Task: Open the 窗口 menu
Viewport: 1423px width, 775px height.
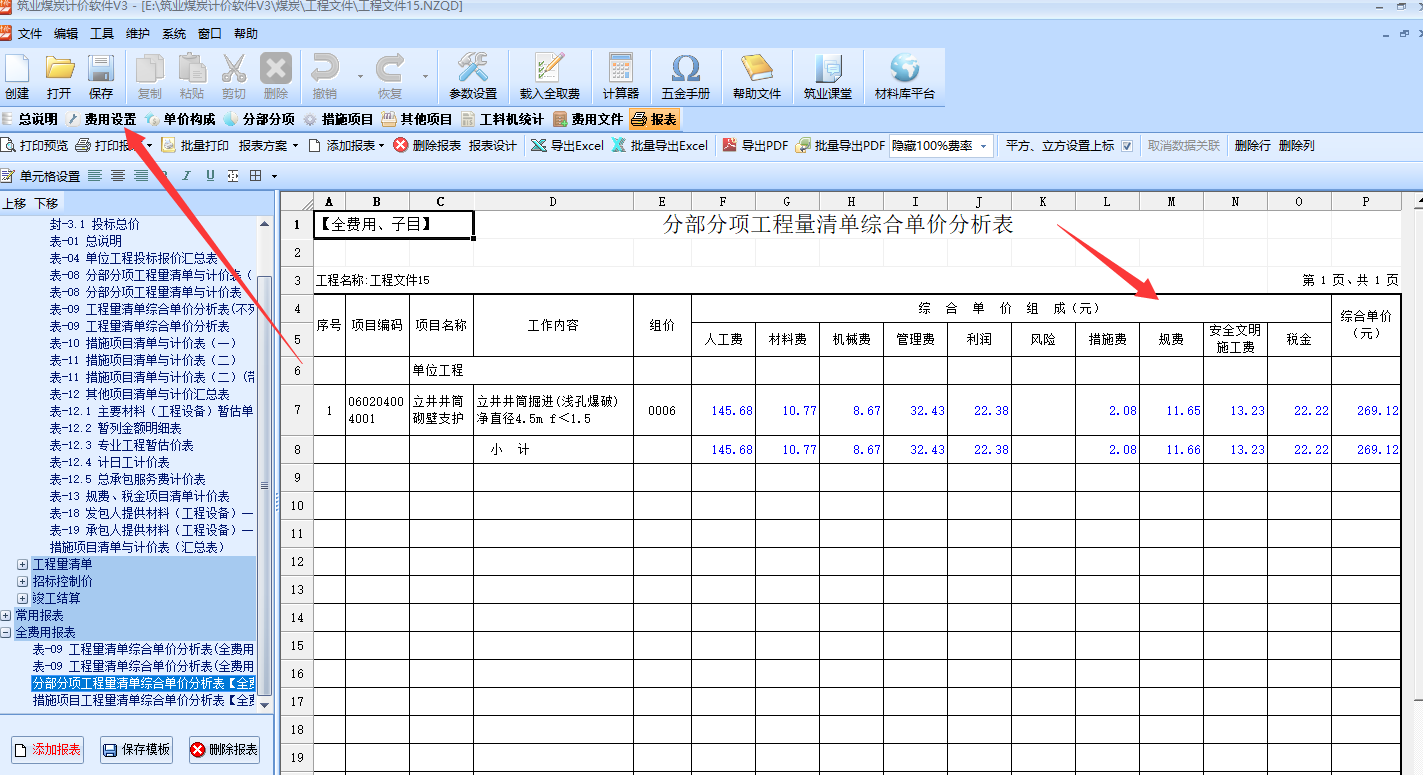Action: click(x=210, y=34)
